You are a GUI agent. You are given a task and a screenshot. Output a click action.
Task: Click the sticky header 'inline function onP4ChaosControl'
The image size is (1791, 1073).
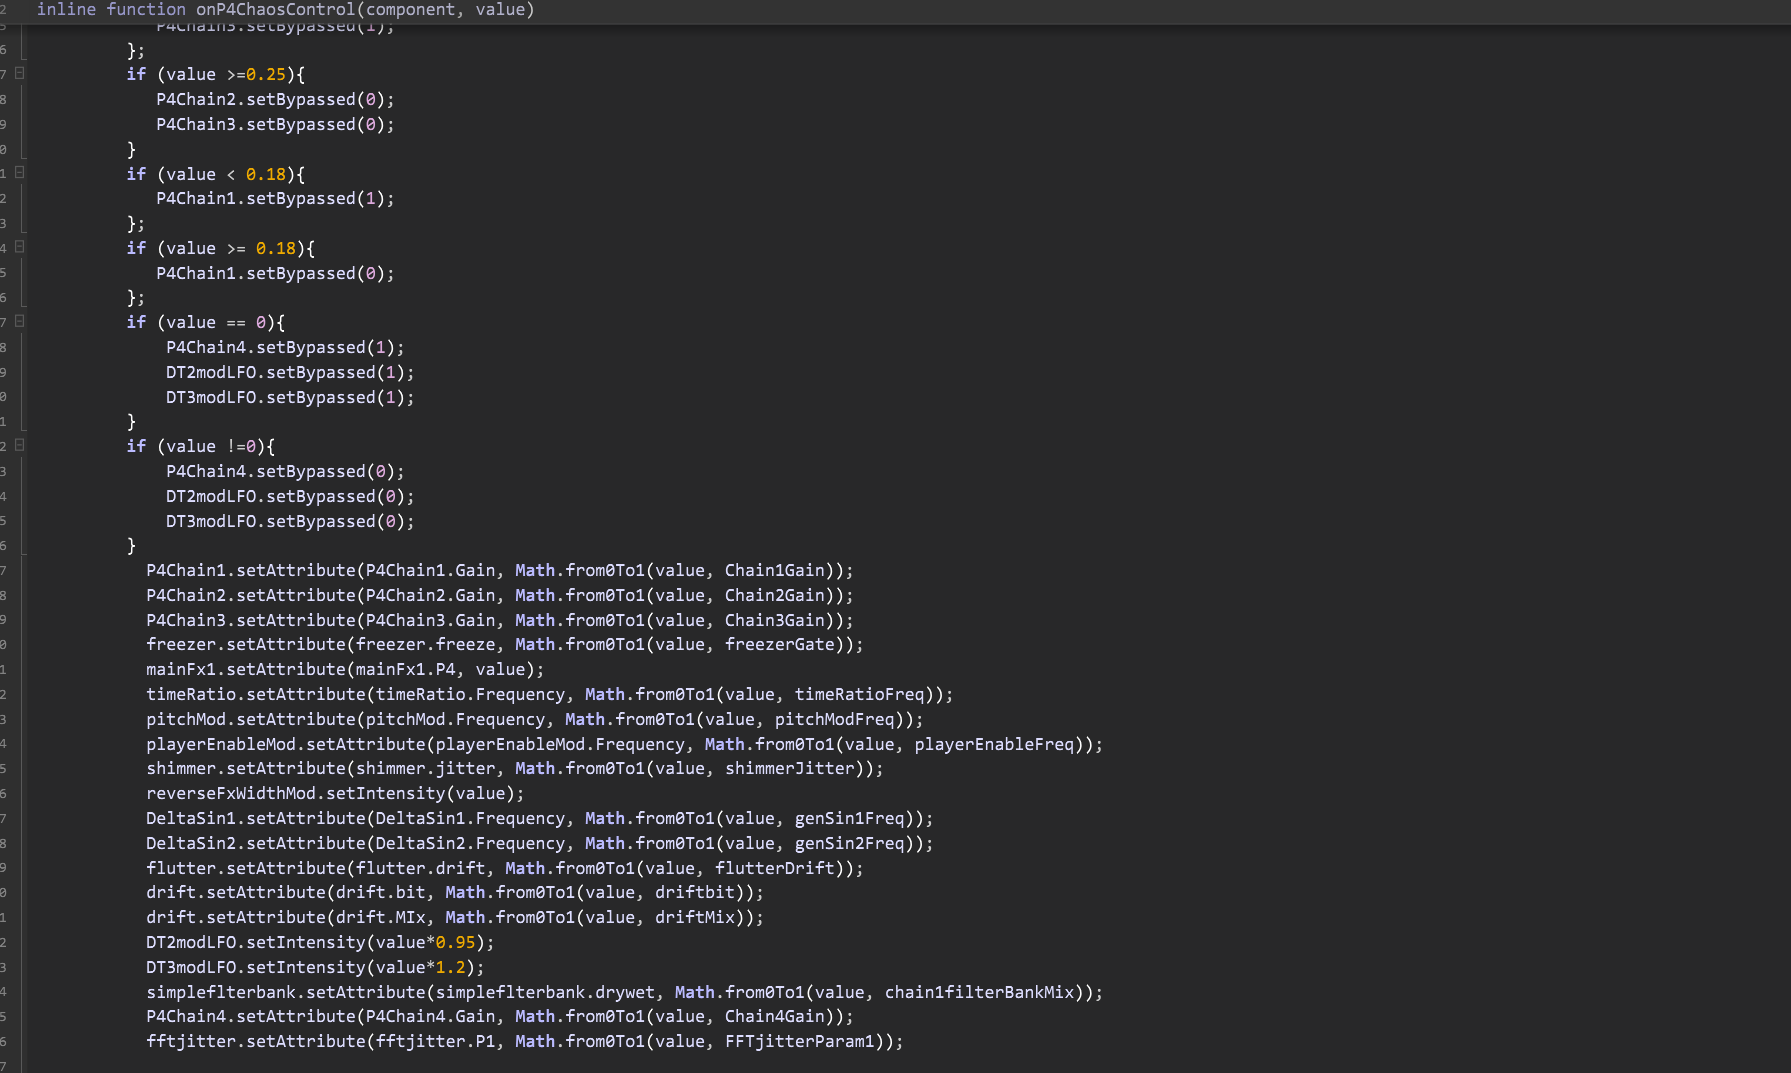click(x=285, y=10)
